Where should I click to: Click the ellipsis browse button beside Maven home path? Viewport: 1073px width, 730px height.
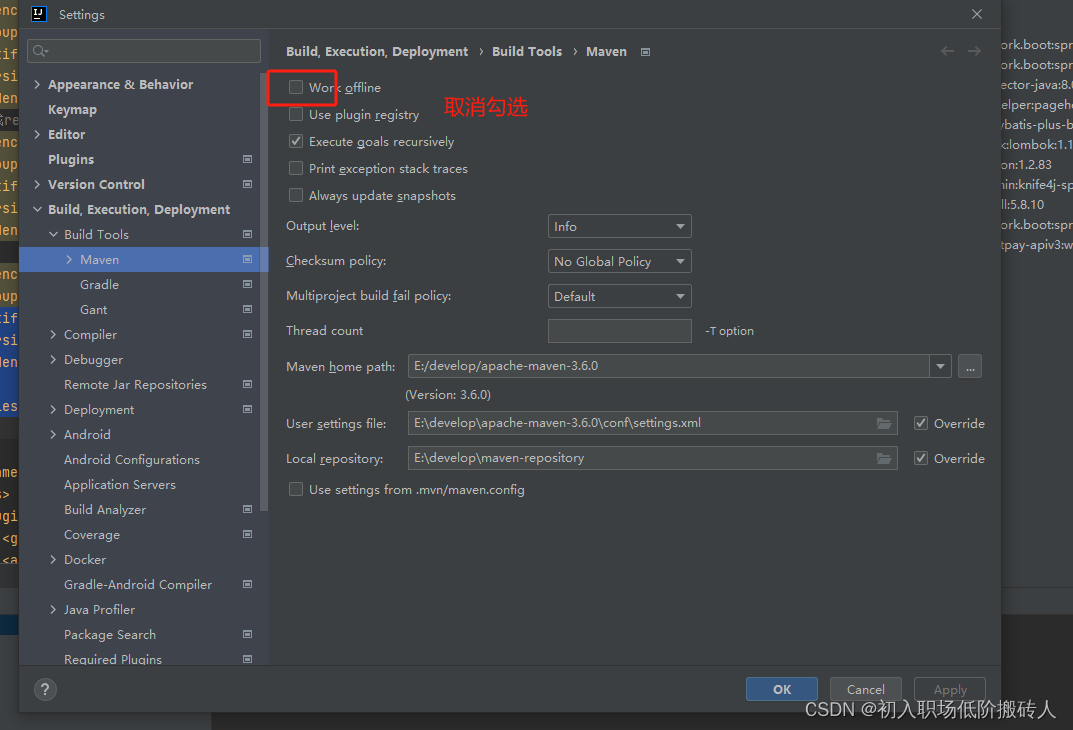(x=969, y=366)
